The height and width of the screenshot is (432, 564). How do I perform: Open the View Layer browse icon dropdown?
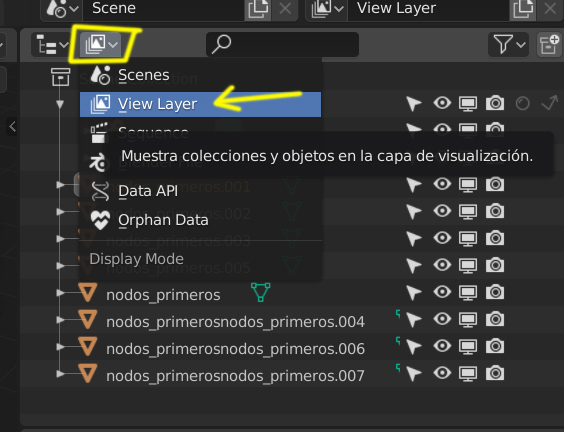click(x=327, y=9)
